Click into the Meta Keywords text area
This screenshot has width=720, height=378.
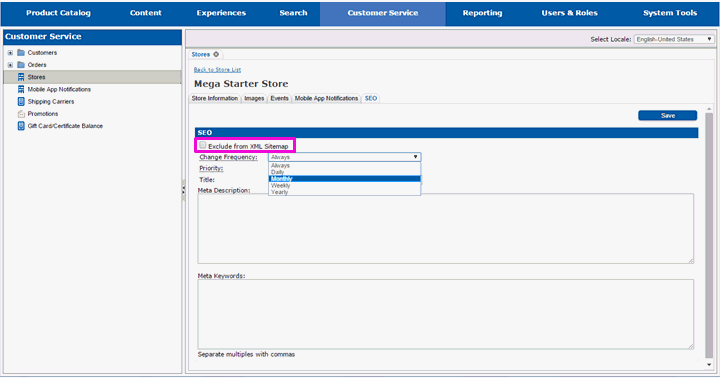coord(445,314)
